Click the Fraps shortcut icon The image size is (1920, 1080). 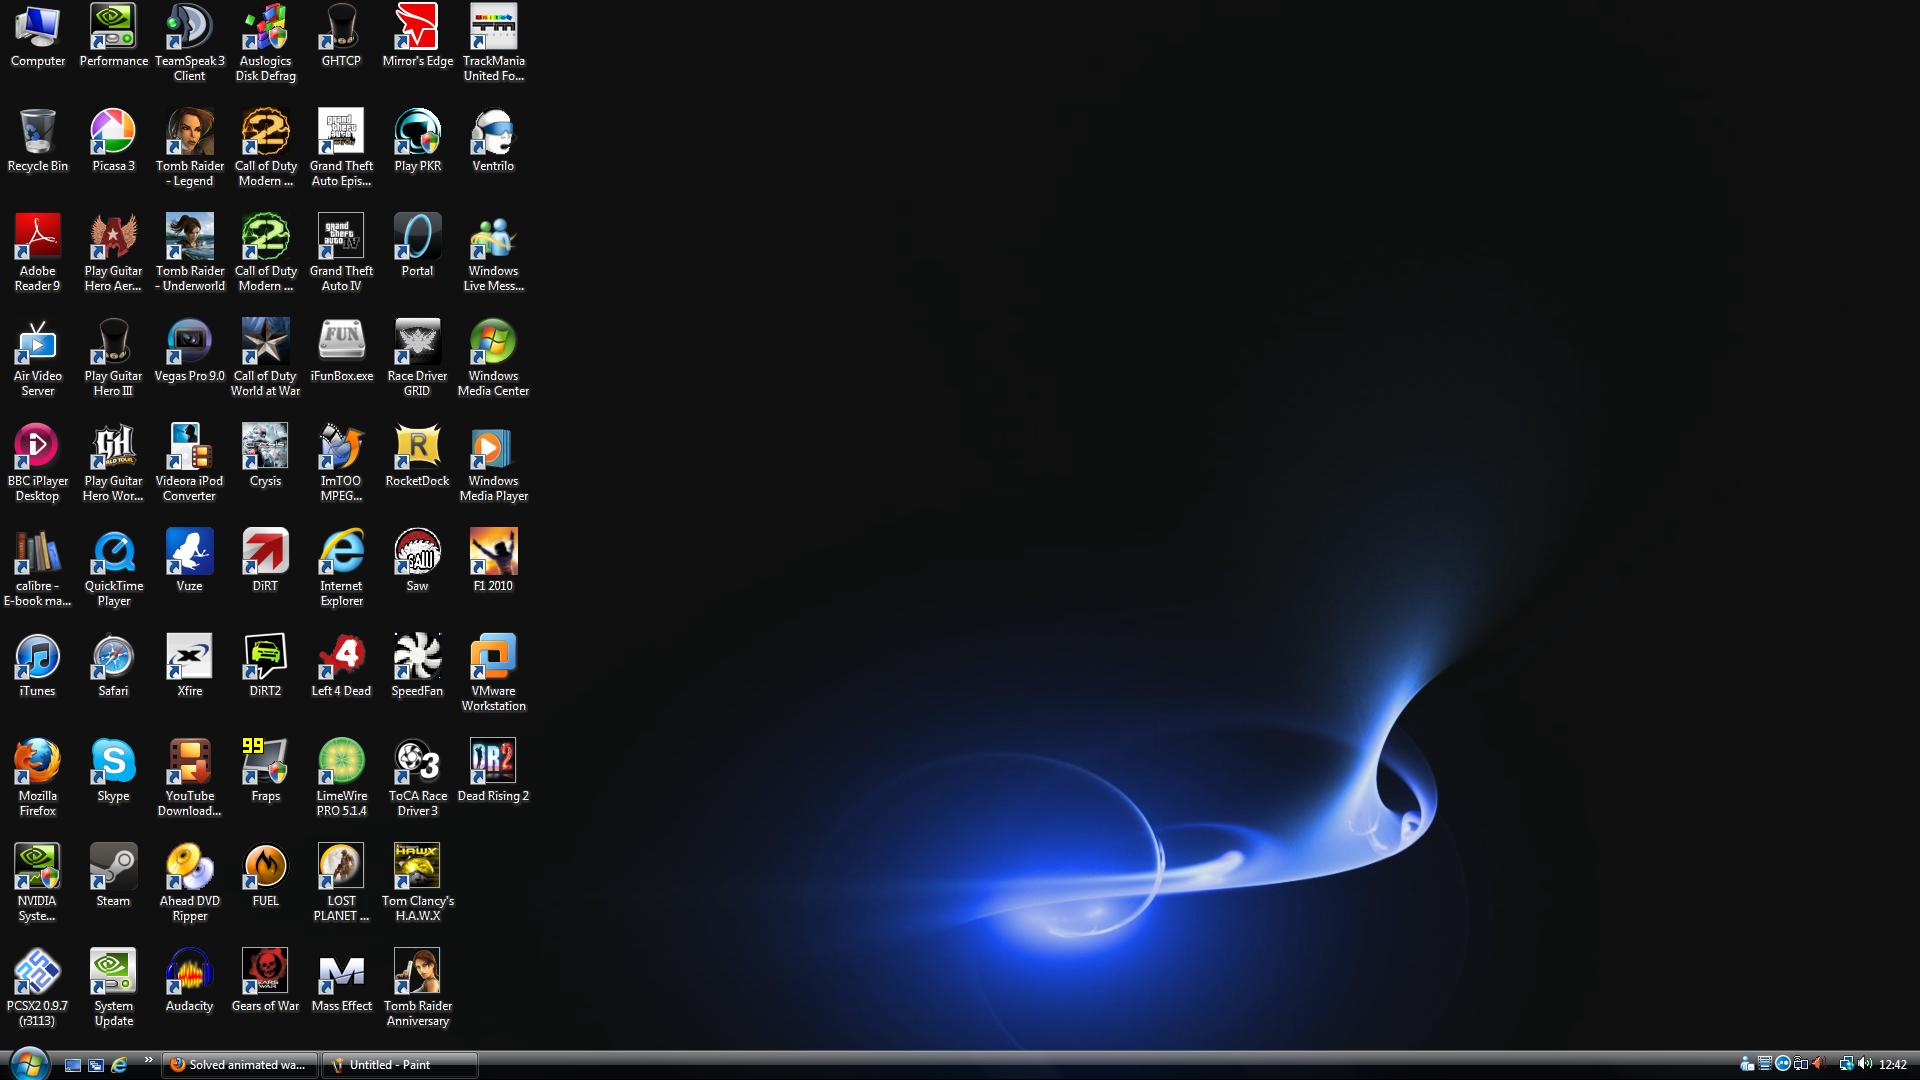(265, 762)
